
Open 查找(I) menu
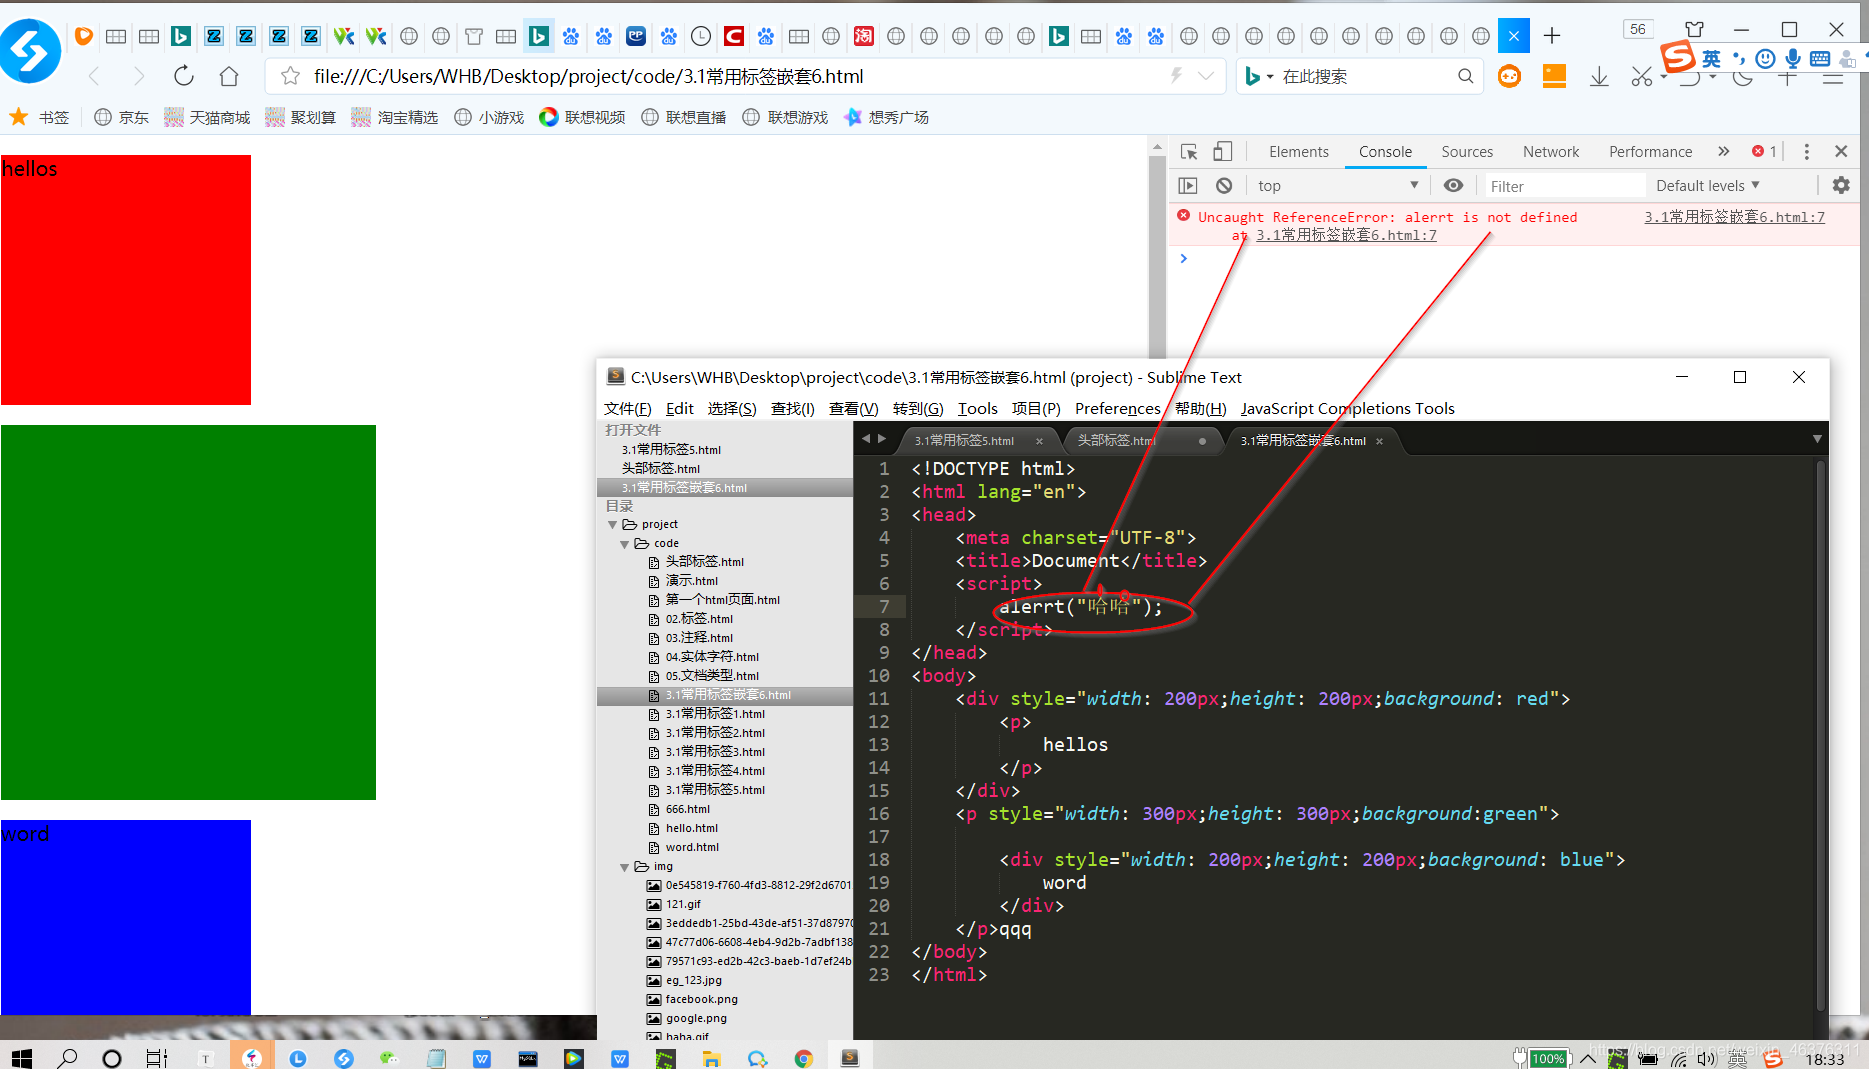(x=792, y=408)
